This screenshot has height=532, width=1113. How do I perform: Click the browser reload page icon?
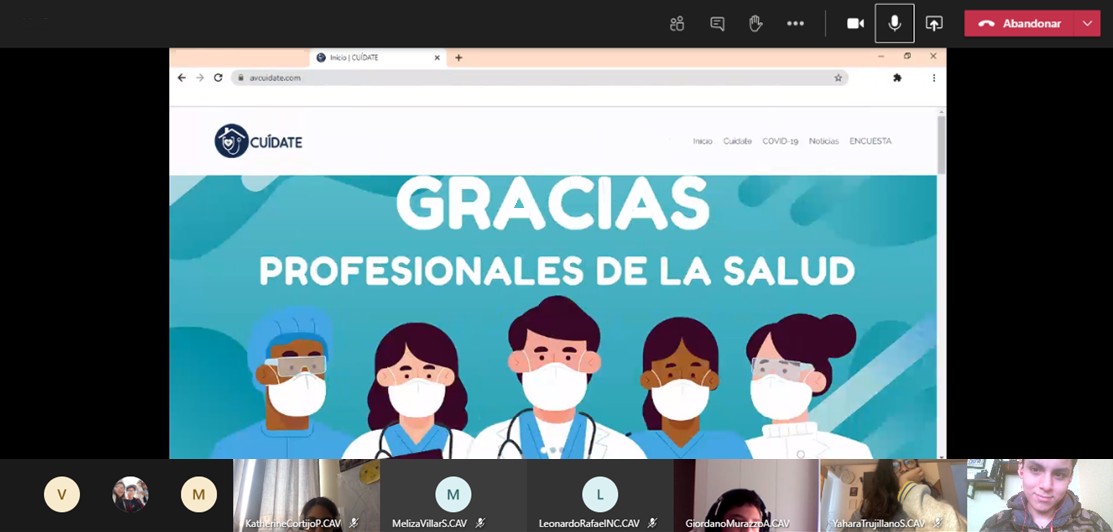click(218, 77)
